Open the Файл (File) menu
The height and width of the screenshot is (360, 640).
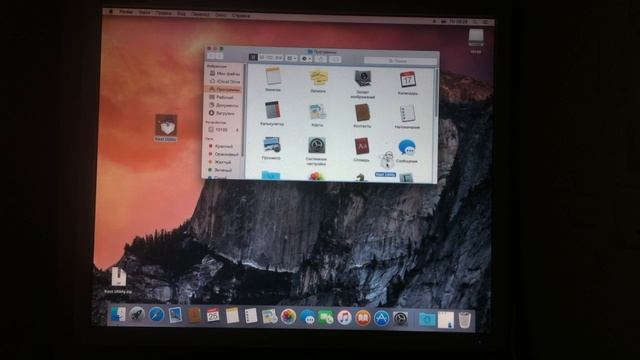tap(144, 13)
